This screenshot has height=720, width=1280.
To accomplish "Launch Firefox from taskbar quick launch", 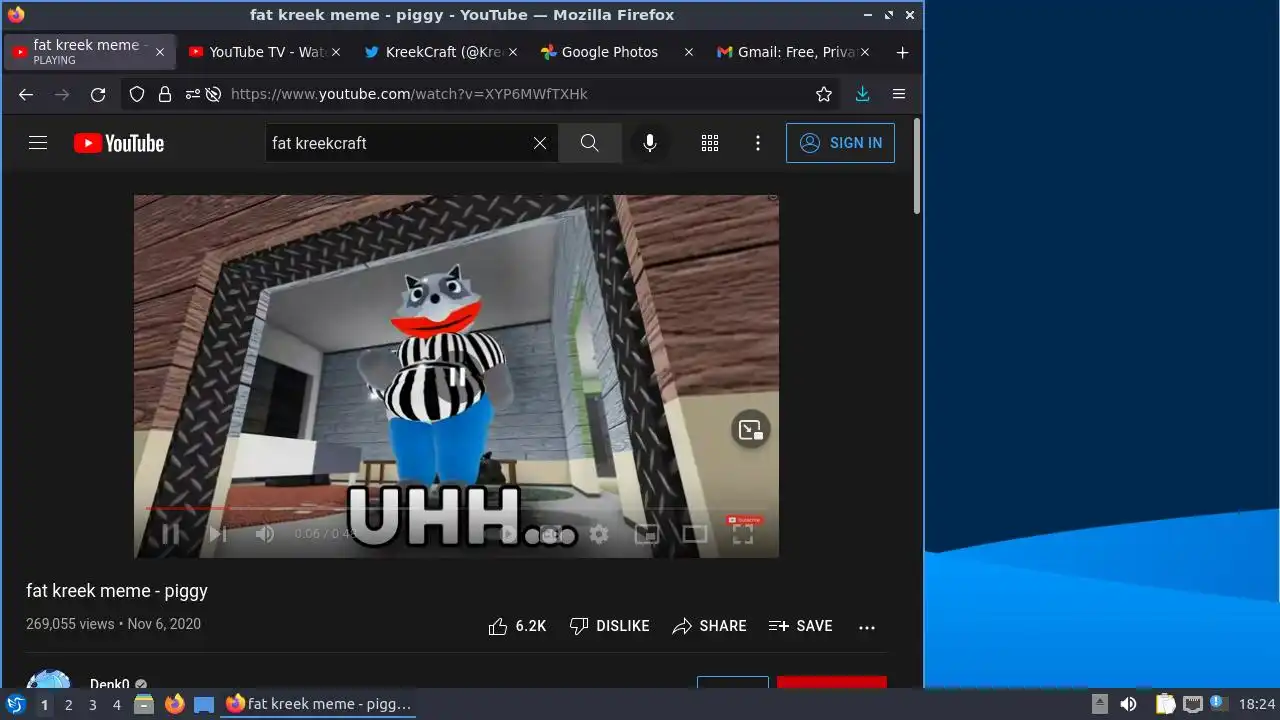I will pos(175,704).
